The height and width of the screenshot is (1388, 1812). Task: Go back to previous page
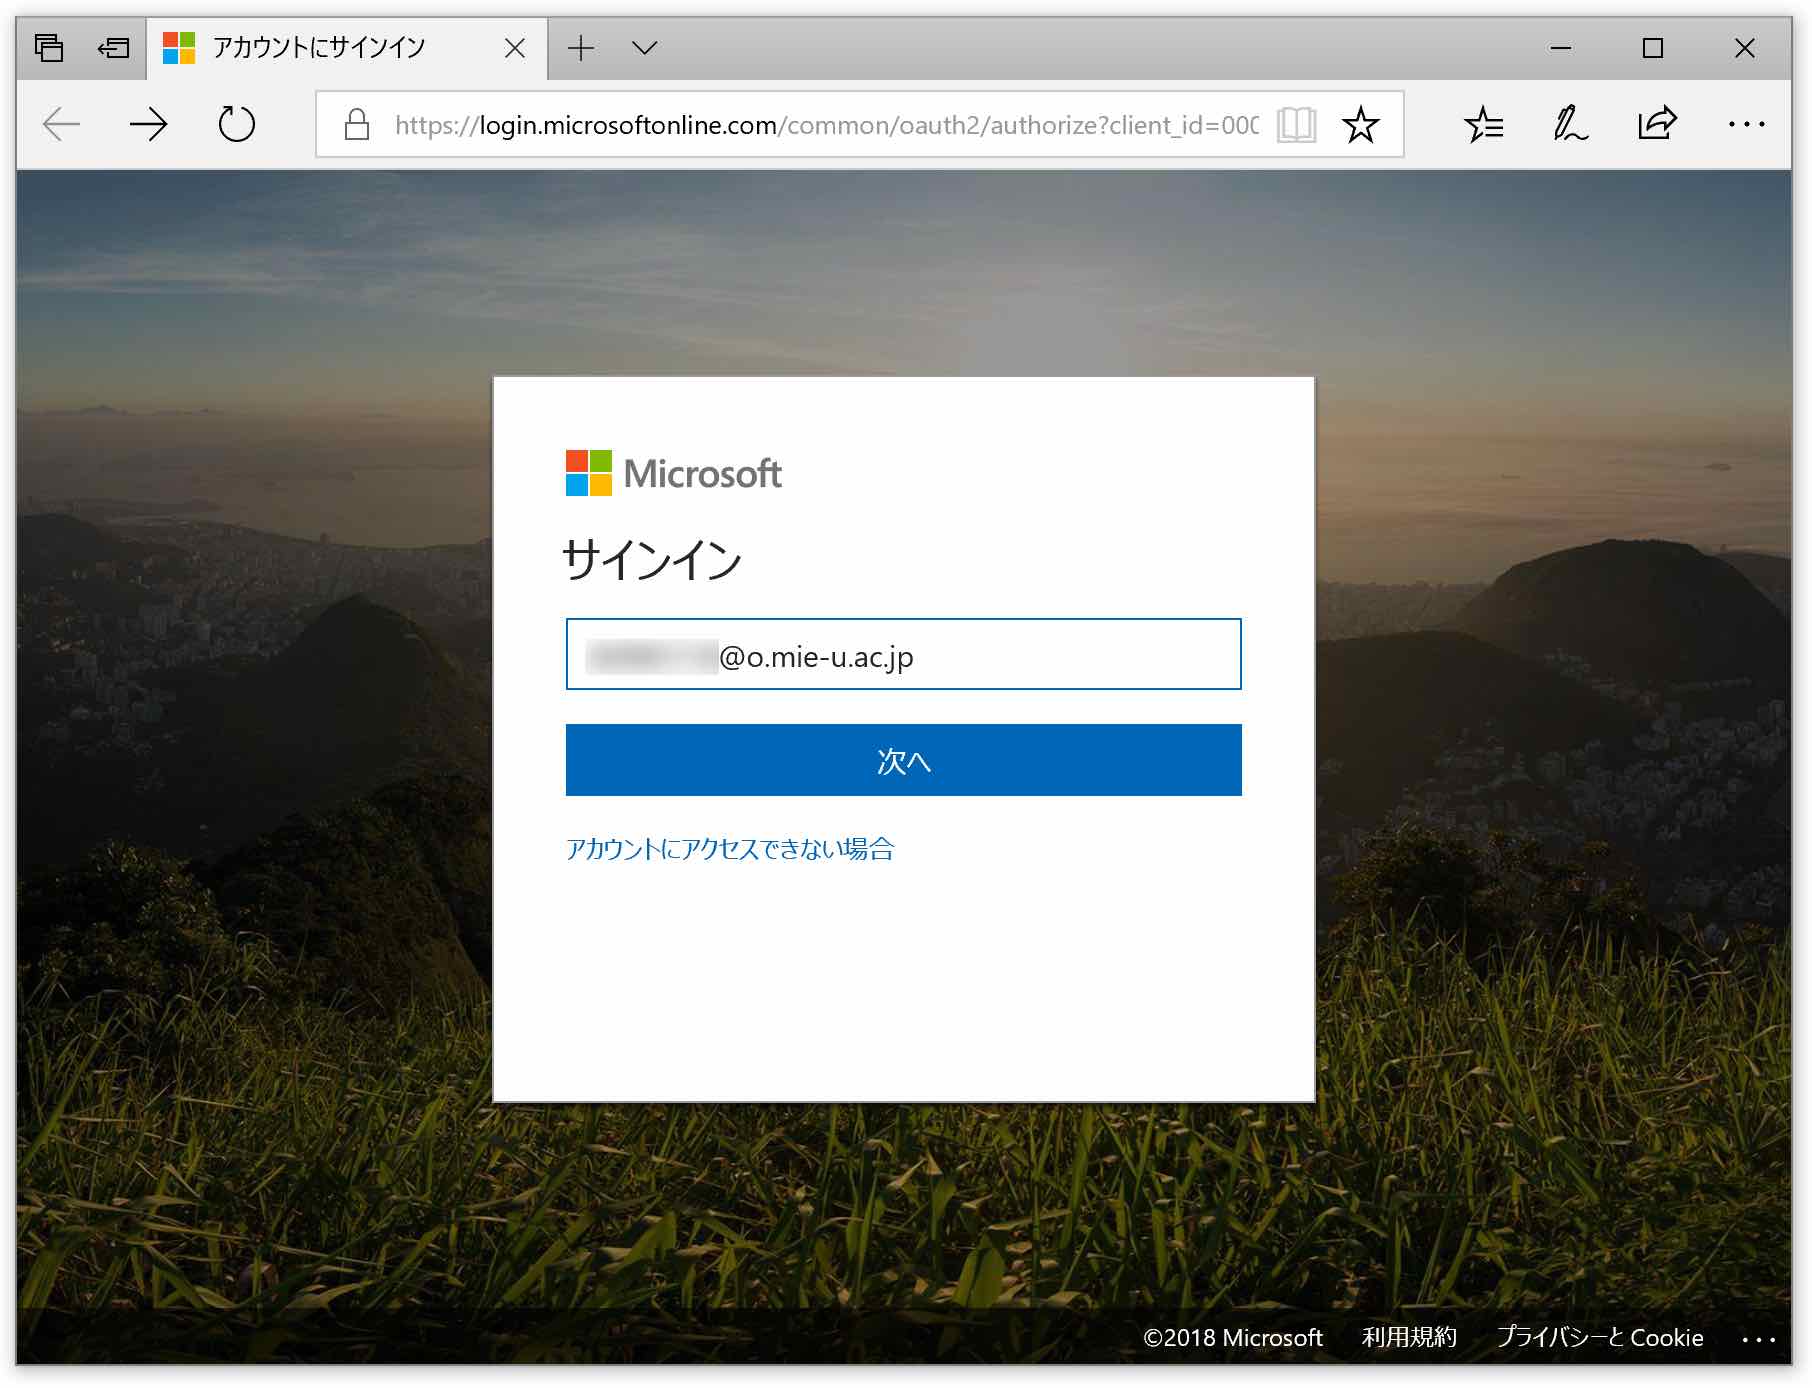click(61, 124)
